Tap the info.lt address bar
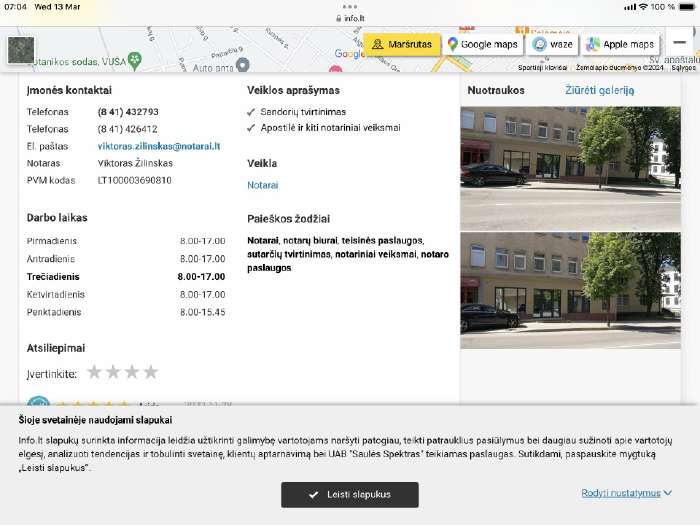The height and width of the screenshot is (525, 700). point(350,18)
